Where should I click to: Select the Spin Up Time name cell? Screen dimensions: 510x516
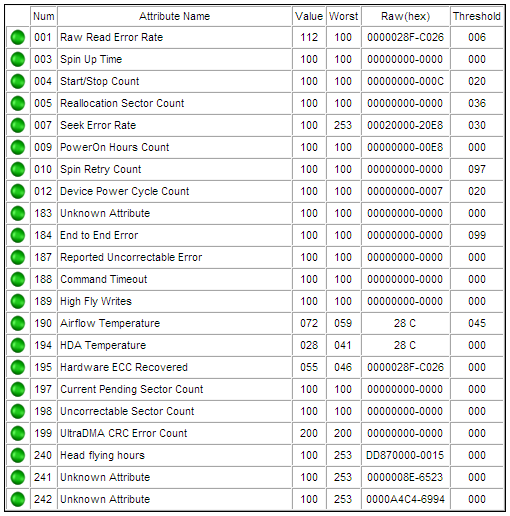[x=174, y=59]
